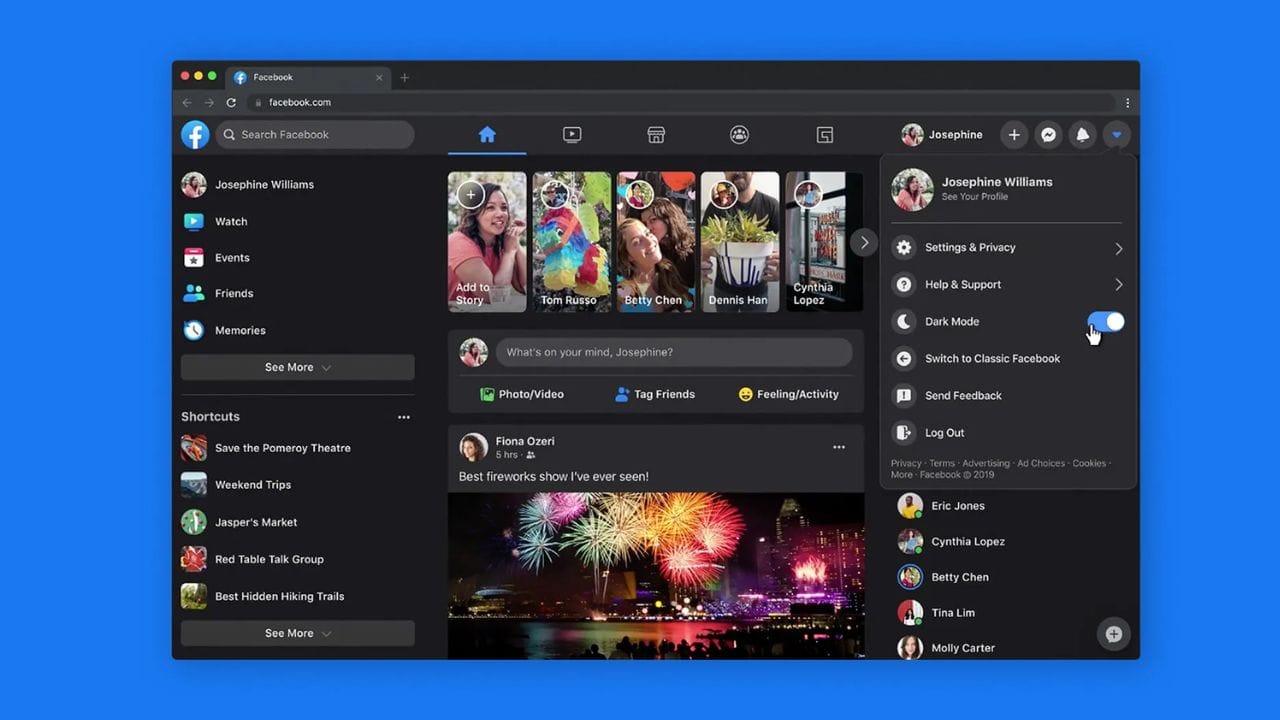Screen dimensions: 1280x720
Task: Start a new message with floating plus button
Action: click(x=1113, y=634)
